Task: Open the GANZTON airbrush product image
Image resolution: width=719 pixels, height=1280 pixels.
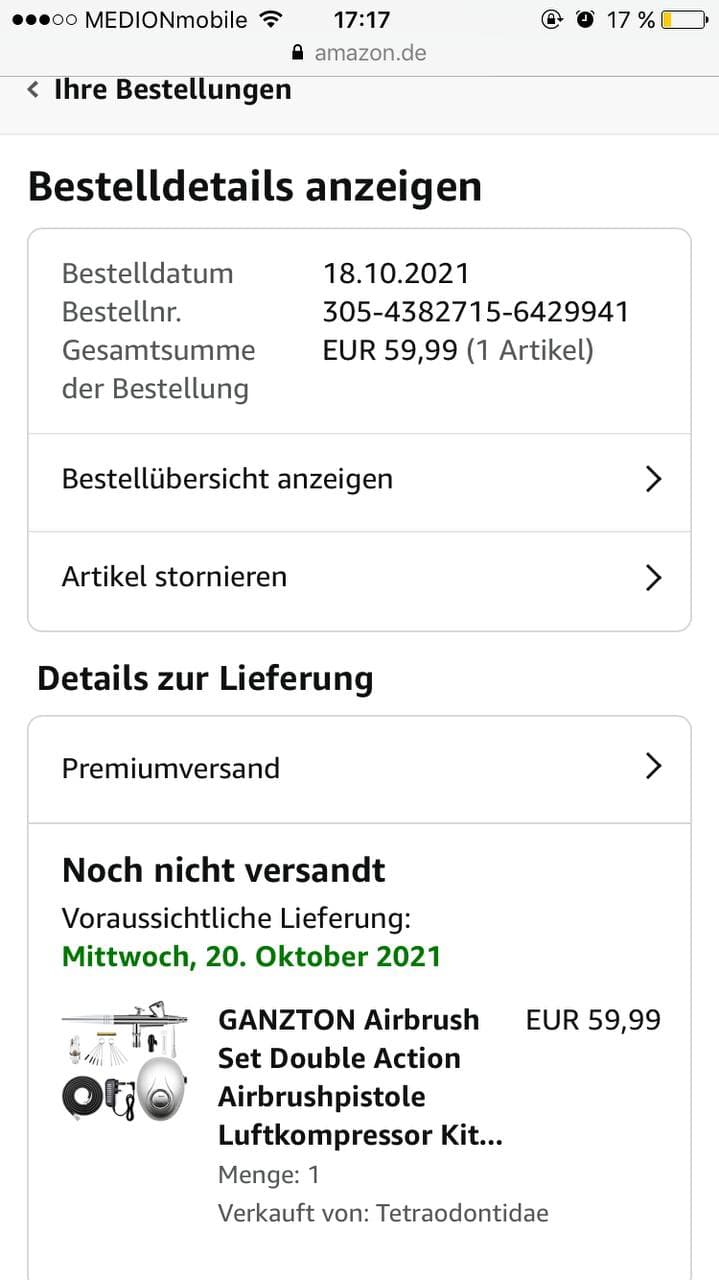Action: click(x=125, y=1059)
